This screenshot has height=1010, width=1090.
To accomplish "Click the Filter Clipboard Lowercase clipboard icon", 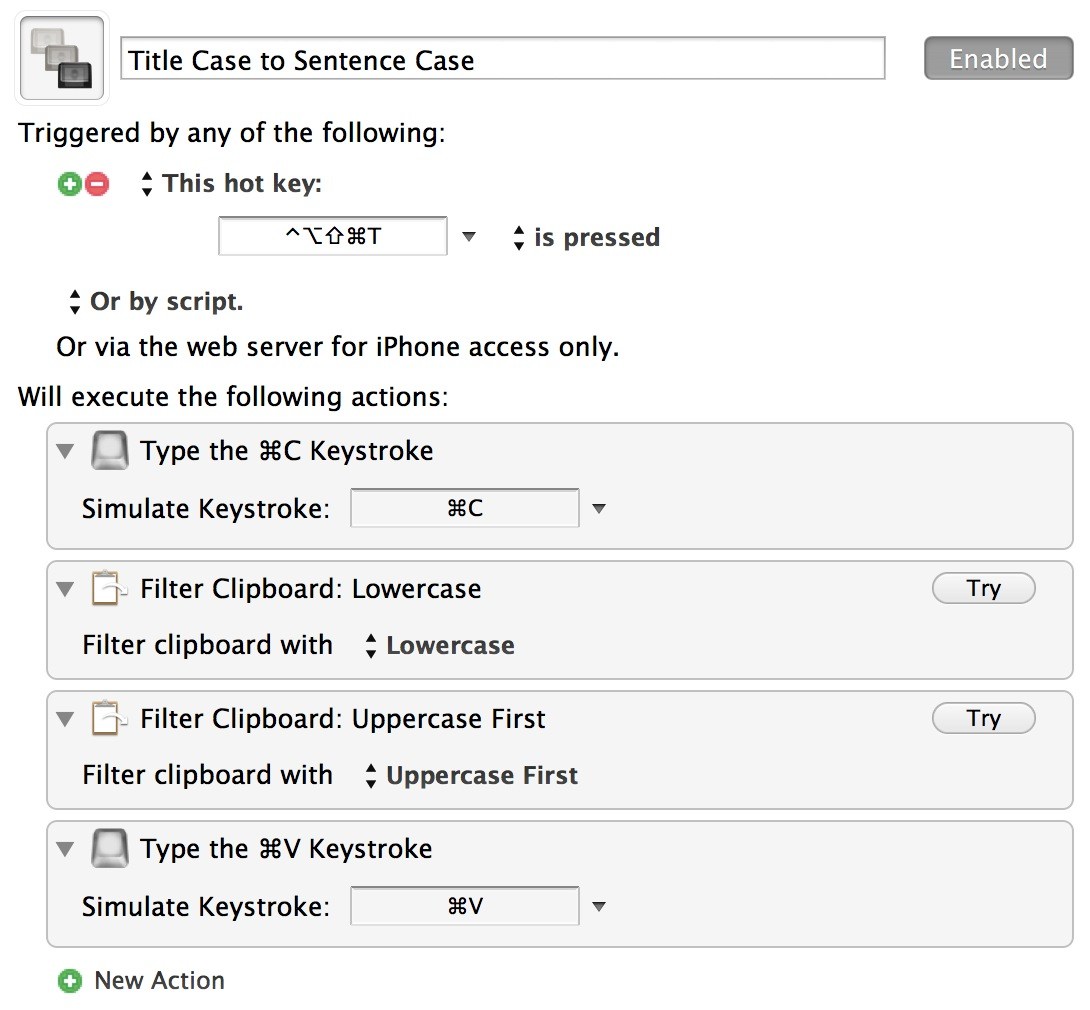I will point(110,588).
